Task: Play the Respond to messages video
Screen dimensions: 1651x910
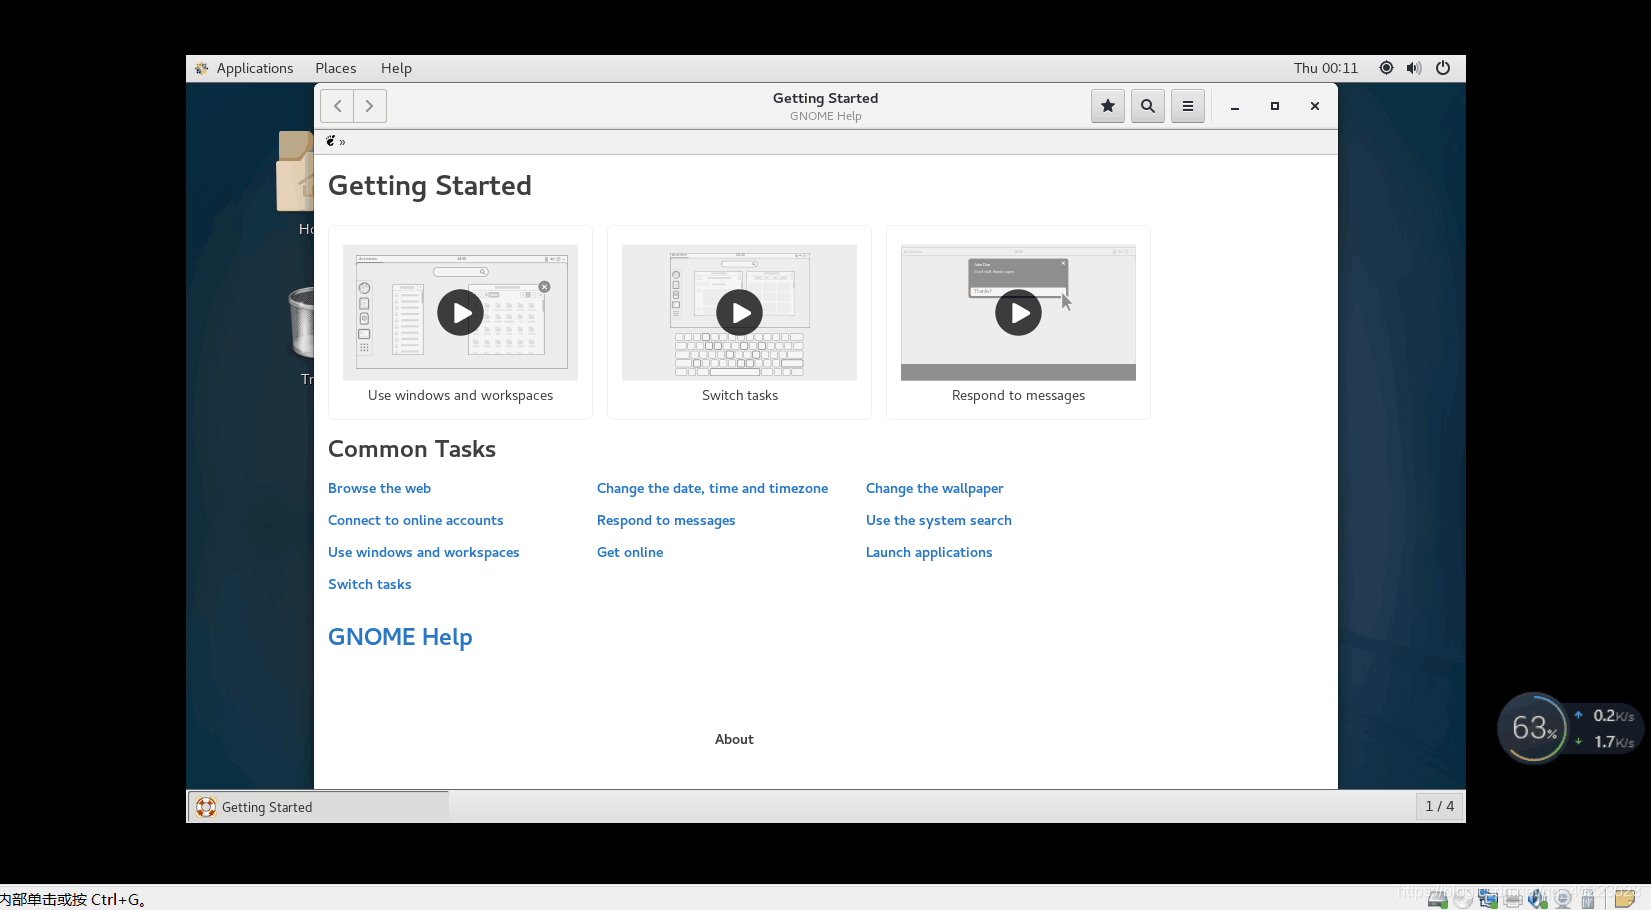Action: coord(1018,313)
